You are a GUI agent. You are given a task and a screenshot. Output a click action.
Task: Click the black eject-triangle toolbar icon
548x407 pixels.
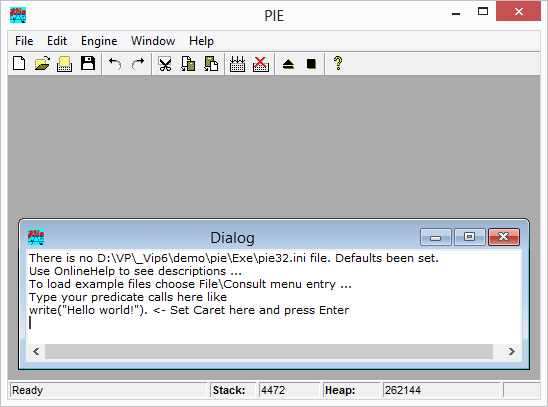click(x=288, y=64)
